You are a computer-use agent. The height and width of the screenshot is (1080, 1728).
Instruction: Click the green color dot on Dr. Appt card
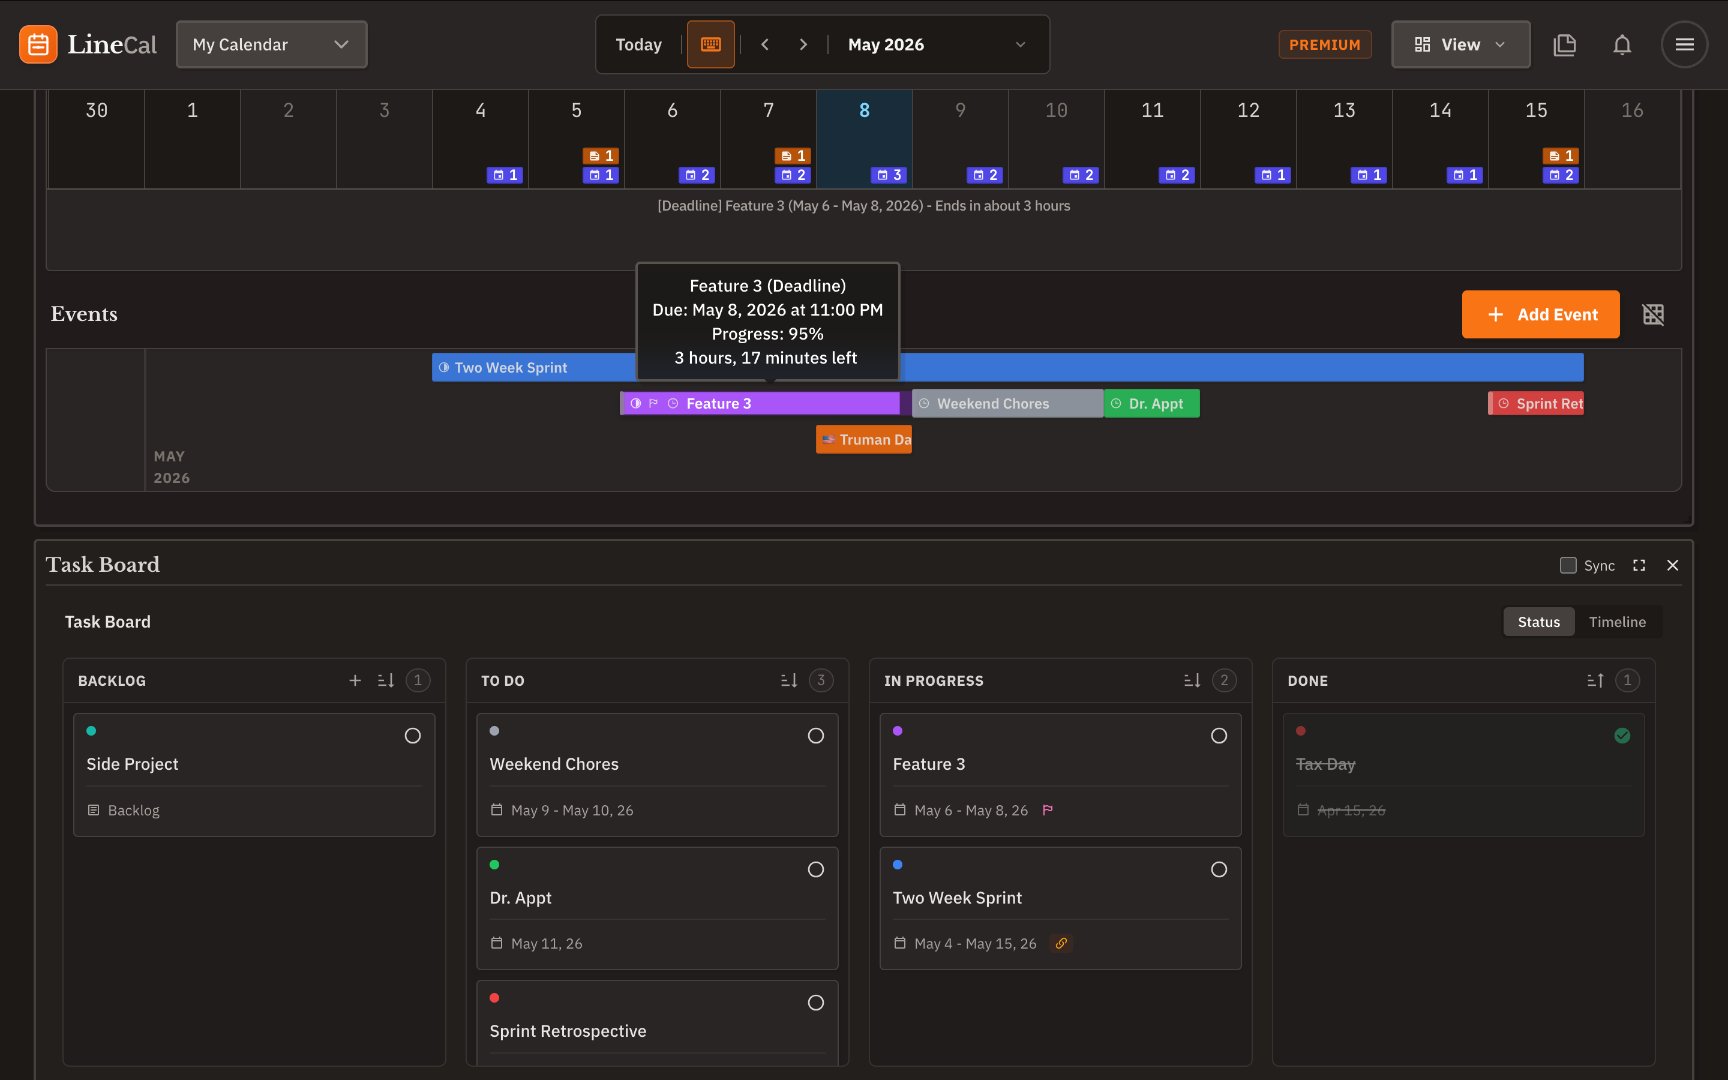(x=494, y=865)
